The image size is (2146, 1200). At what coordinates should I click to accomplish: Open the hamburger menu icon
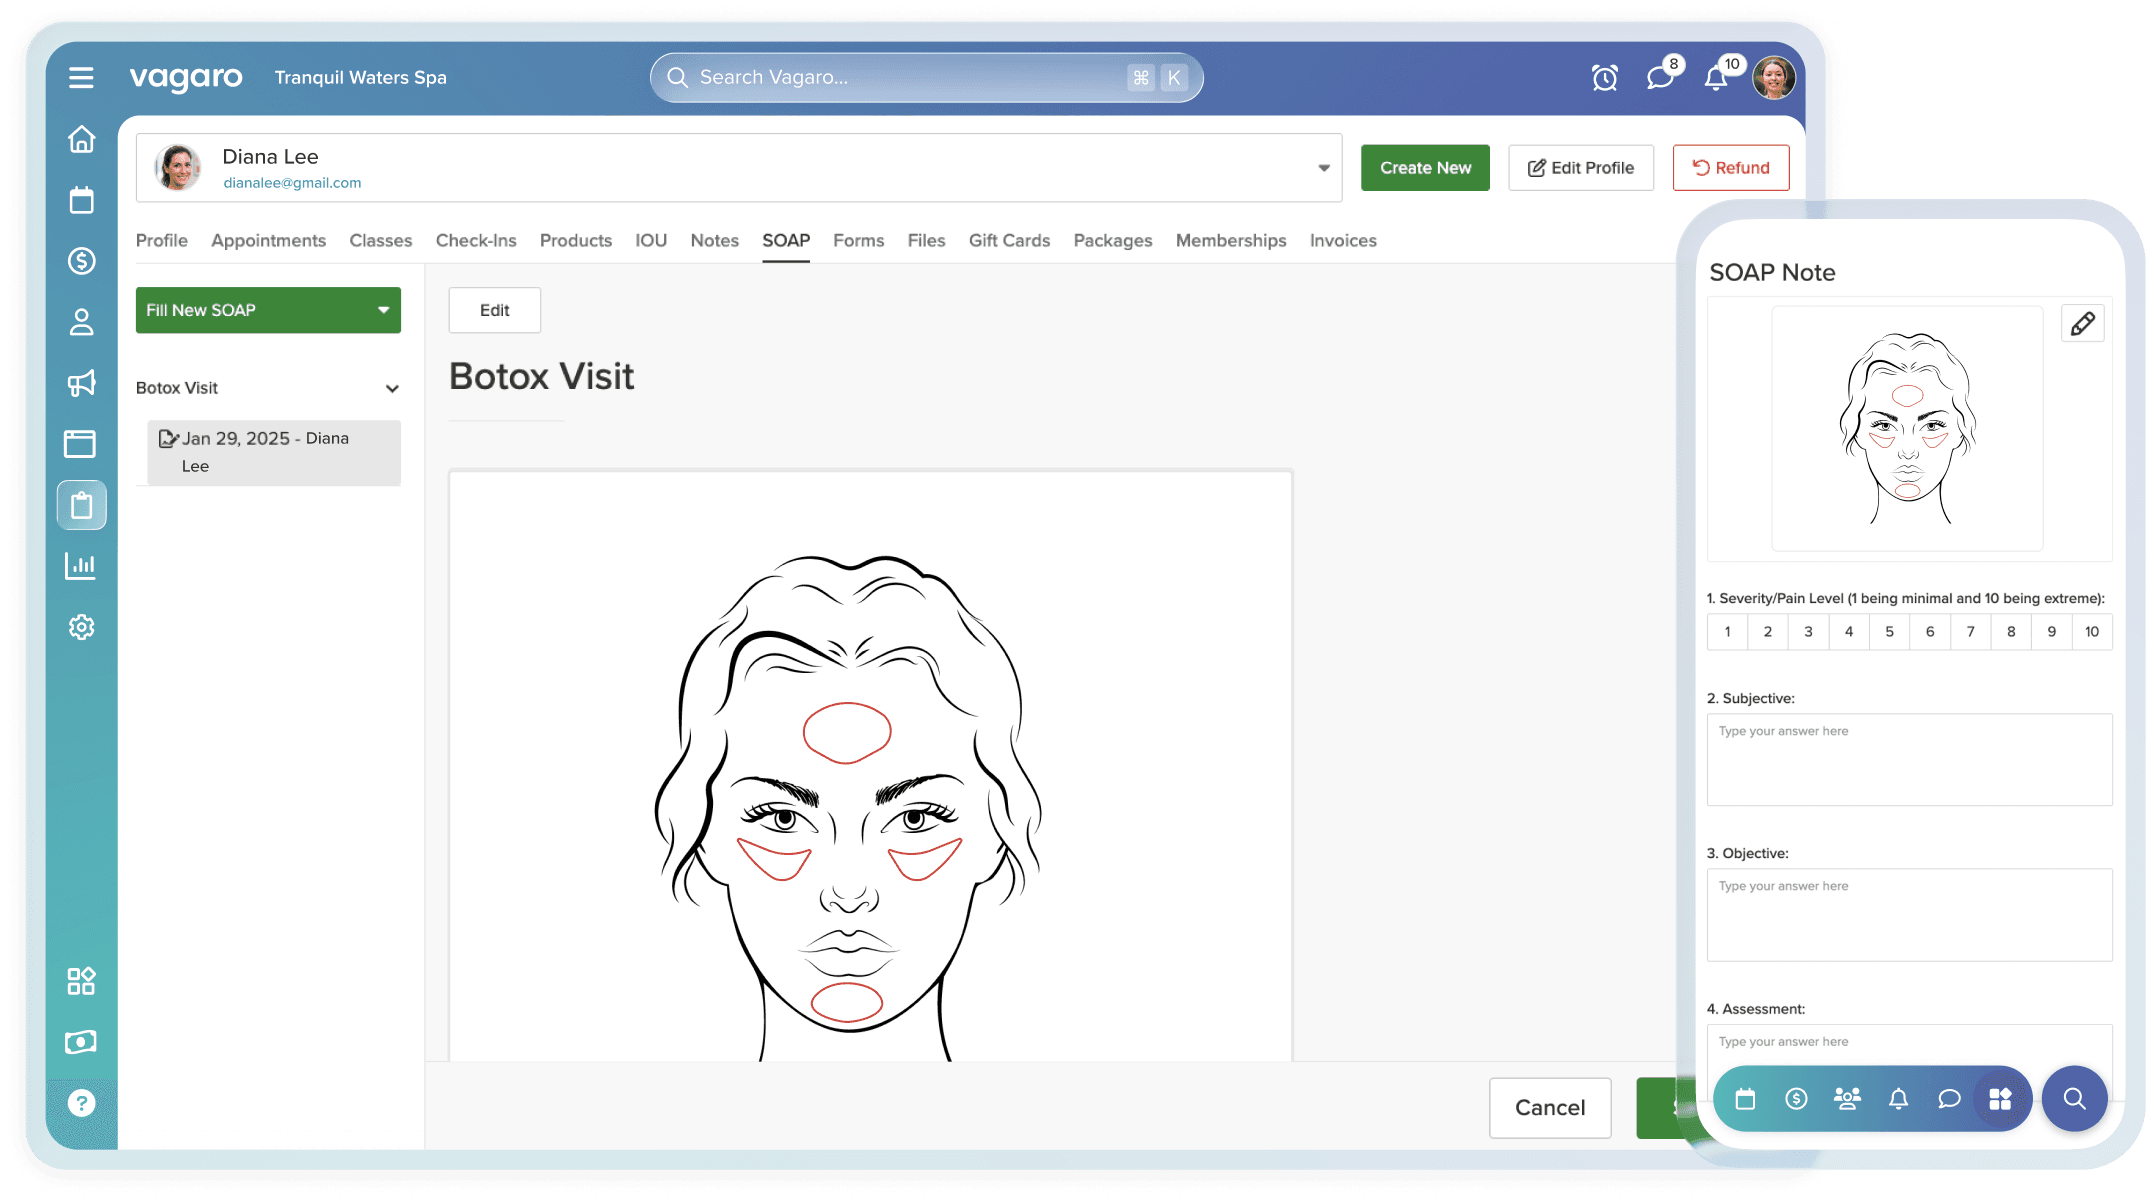81,77
